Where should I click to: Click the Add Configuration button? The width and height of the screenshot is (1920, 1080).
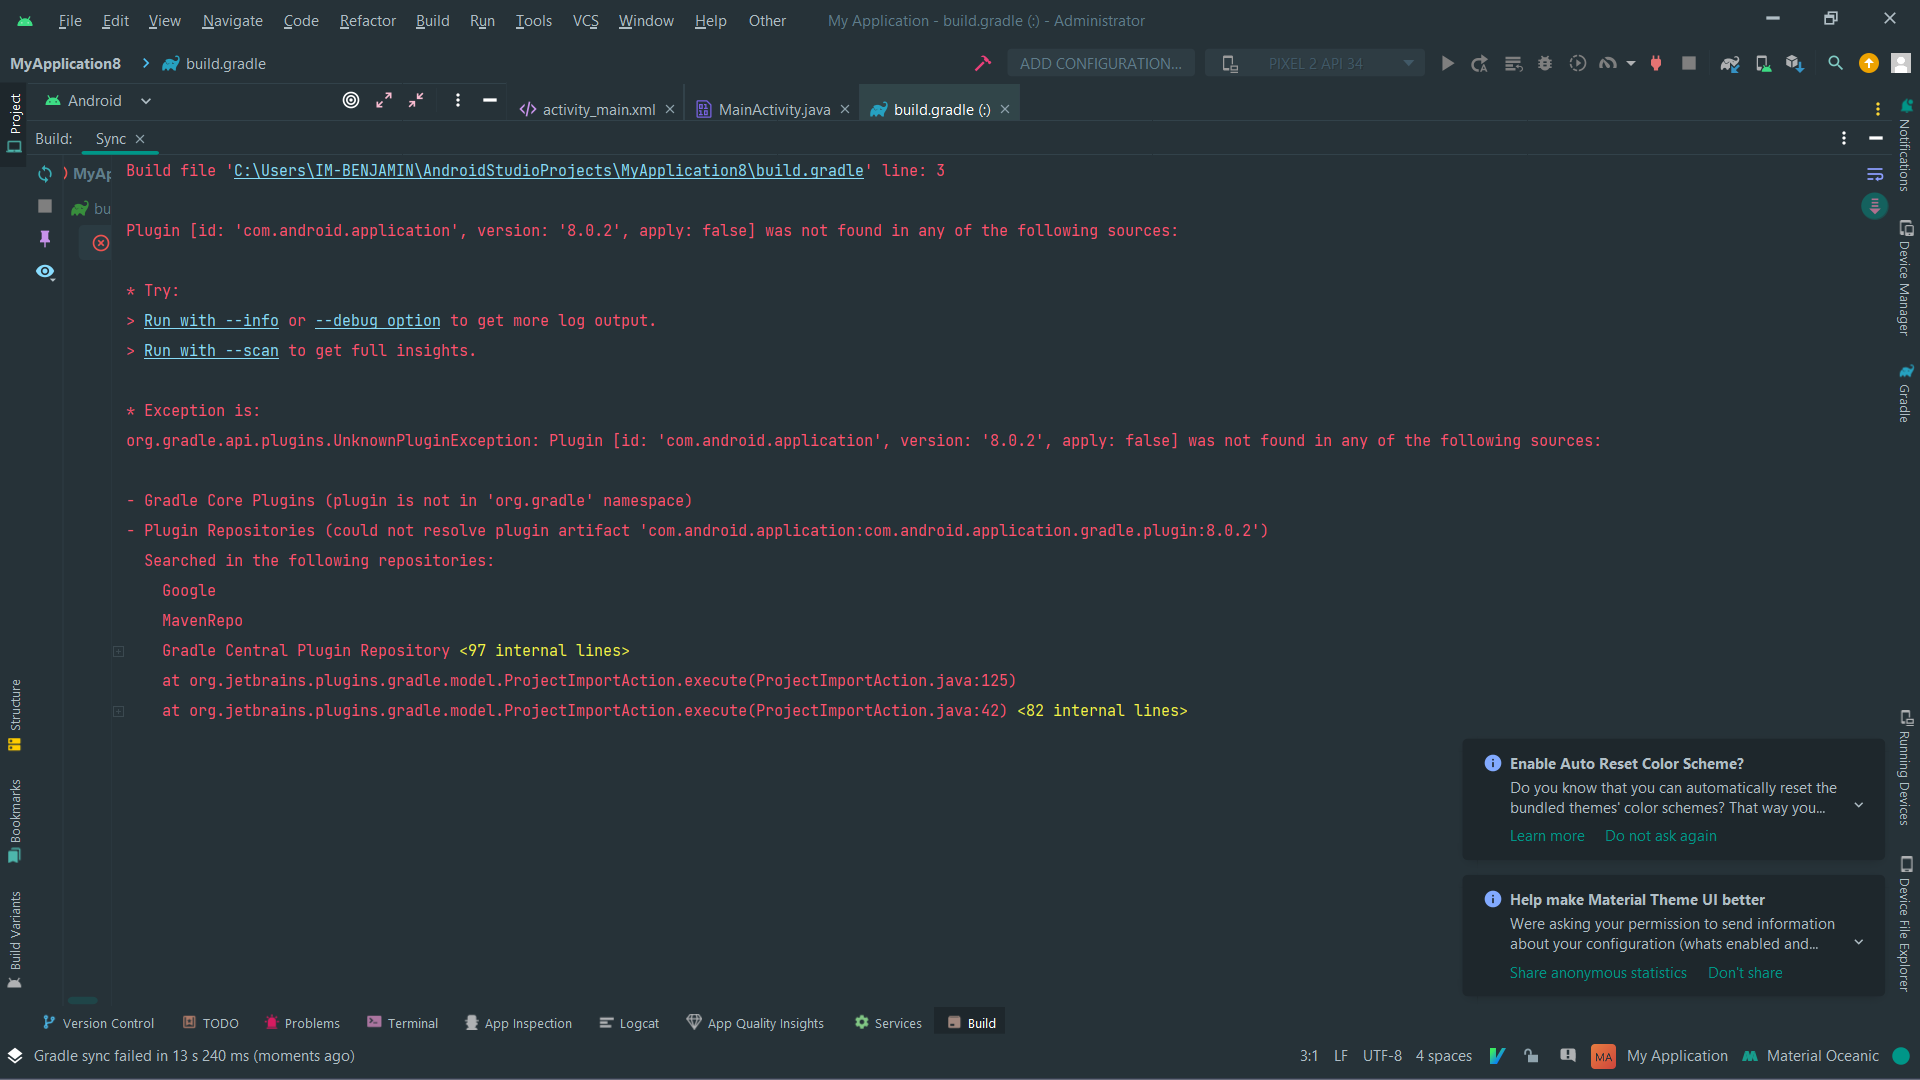pos(1100,63)
